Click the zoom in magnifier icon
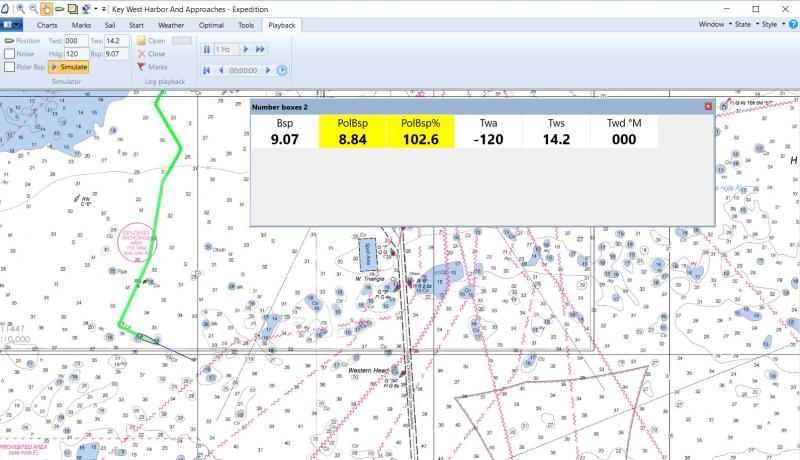Image resolution: width=800 pixels, height=460 pixels. click(x=21, y=7)
